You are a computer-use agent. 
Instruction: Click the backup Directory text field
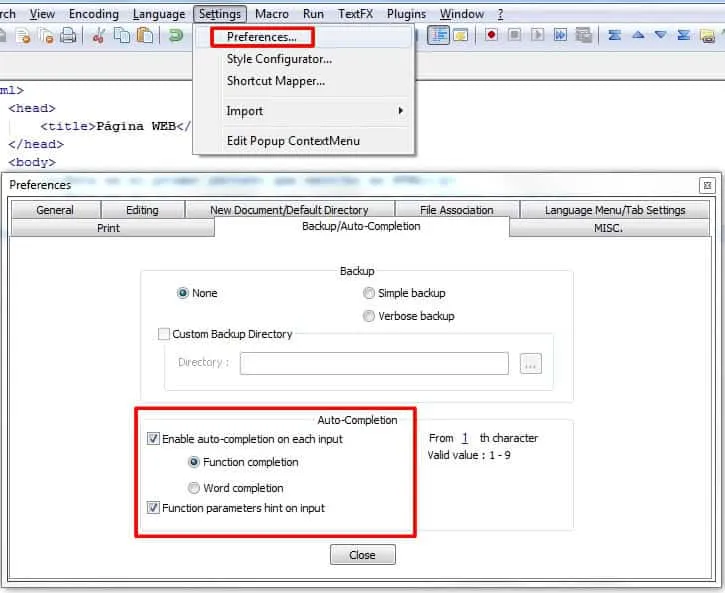(x=374, y=363)
